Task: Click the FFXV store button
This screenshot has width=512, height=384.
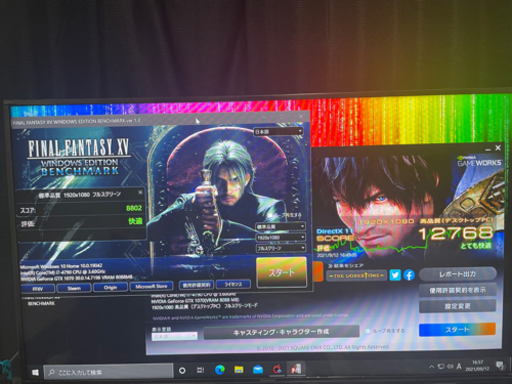Action: 38,288
